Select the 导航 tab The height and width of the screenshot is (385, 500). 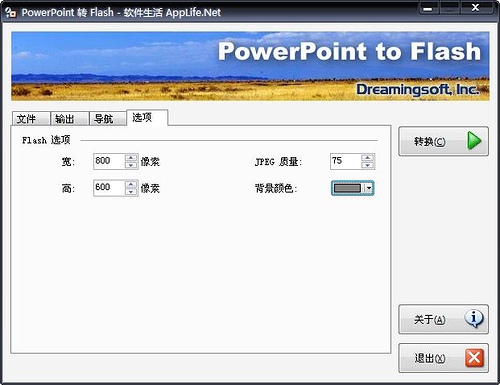point(108,119)
